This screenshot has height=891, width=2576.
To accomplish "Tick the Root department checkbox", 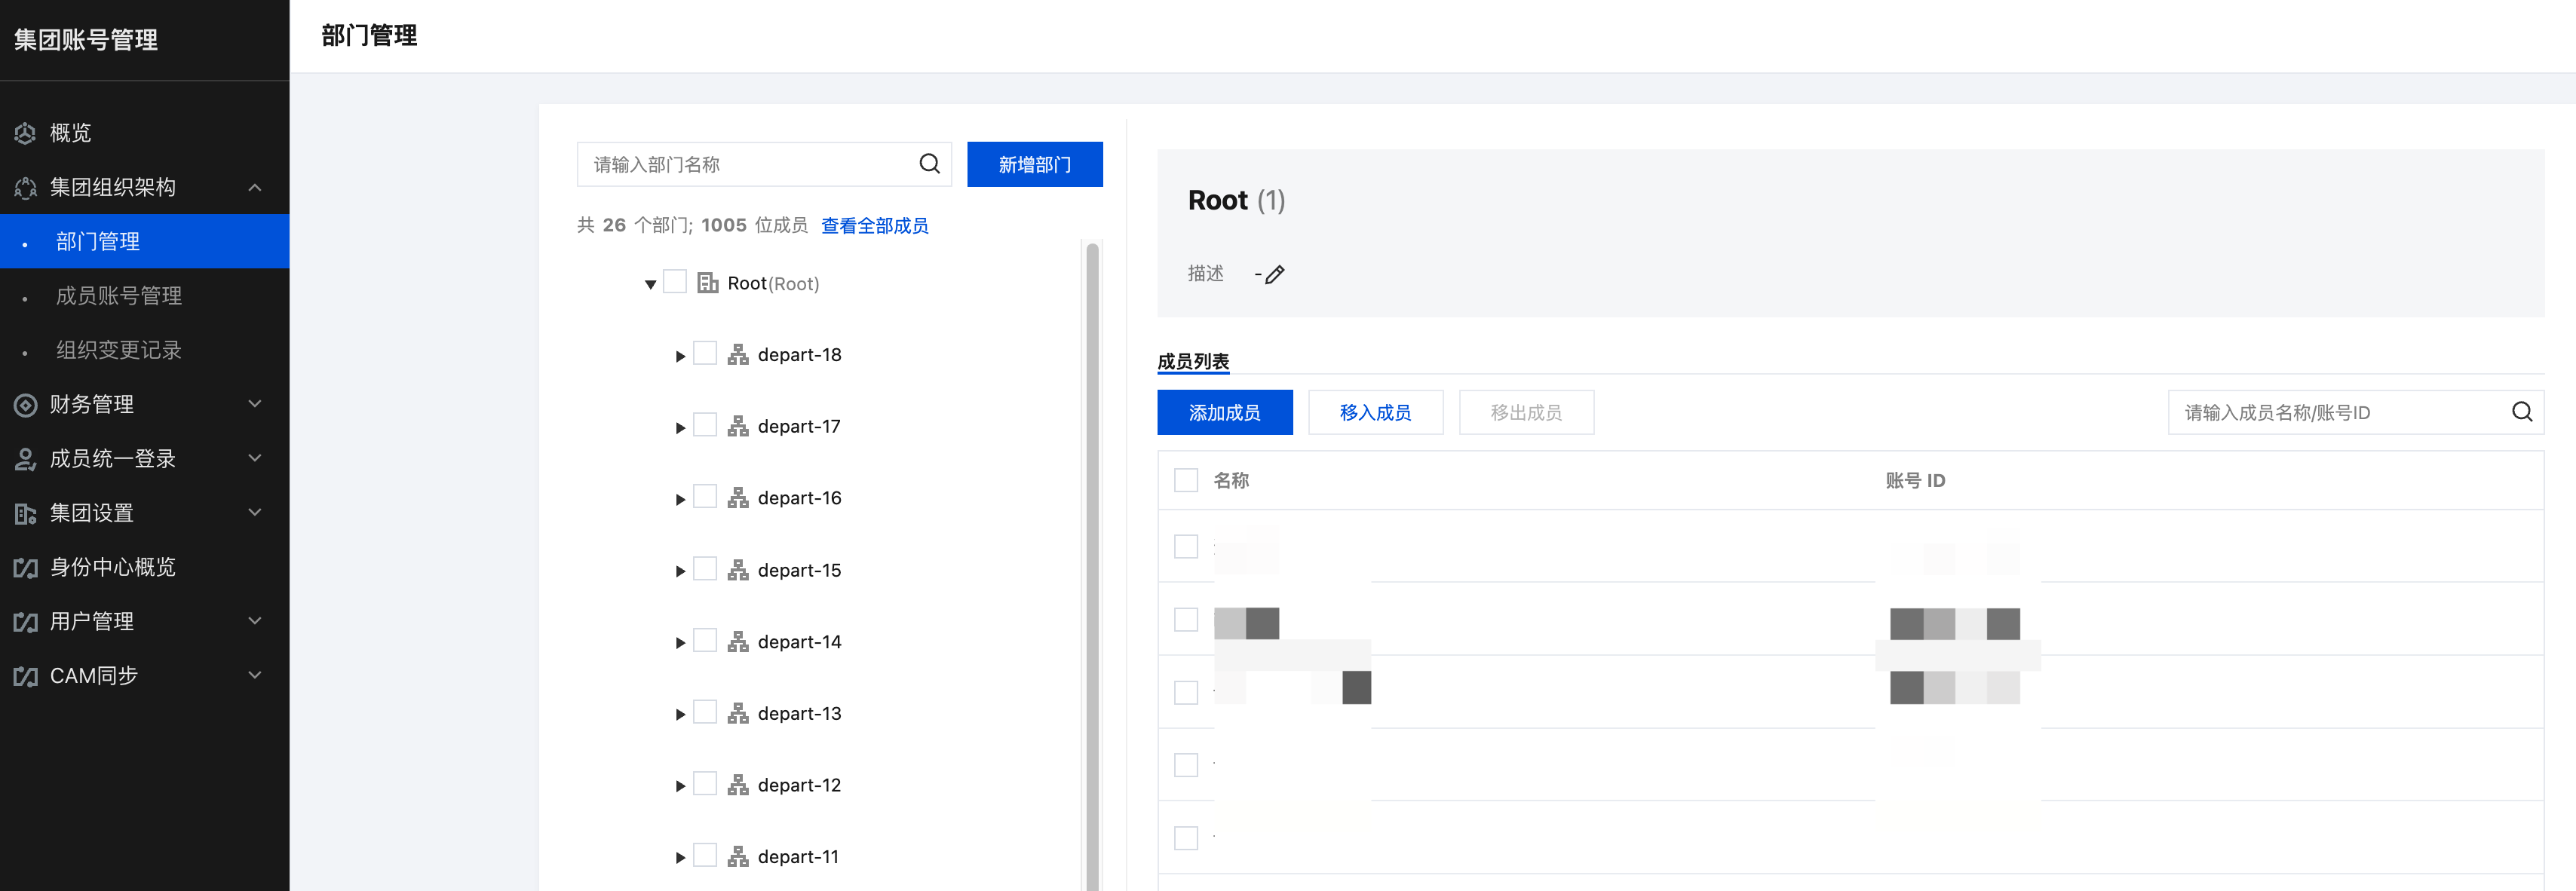I will tap(675, 283).
